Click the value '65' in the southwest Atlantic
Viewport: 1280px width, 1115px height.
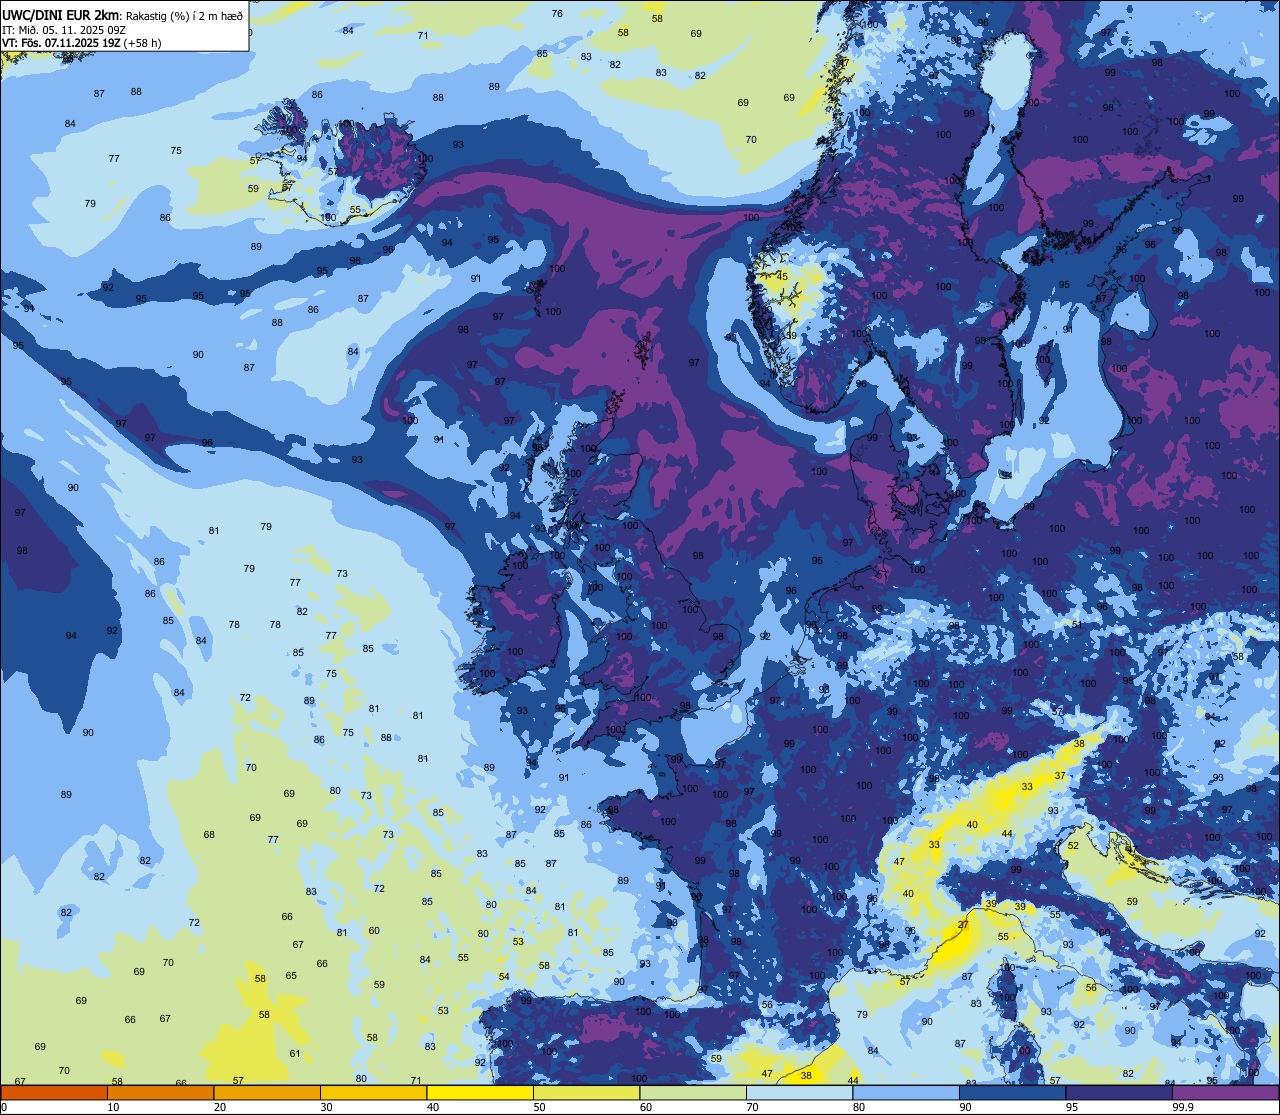pos(291,976)
